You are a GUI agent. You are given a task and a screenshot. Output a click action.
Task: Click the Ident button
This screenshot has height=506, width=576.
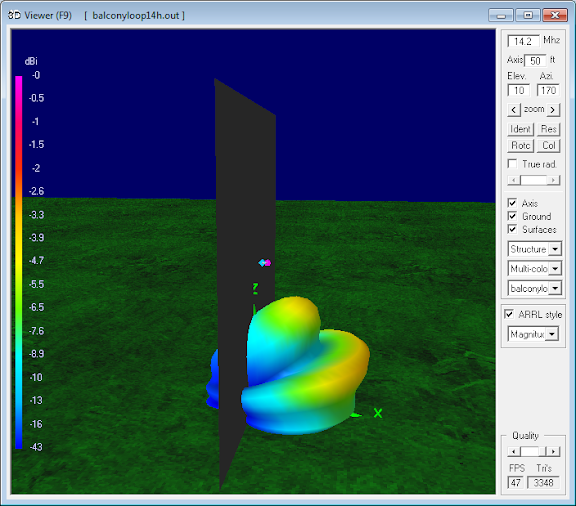[x=521, y=129]
